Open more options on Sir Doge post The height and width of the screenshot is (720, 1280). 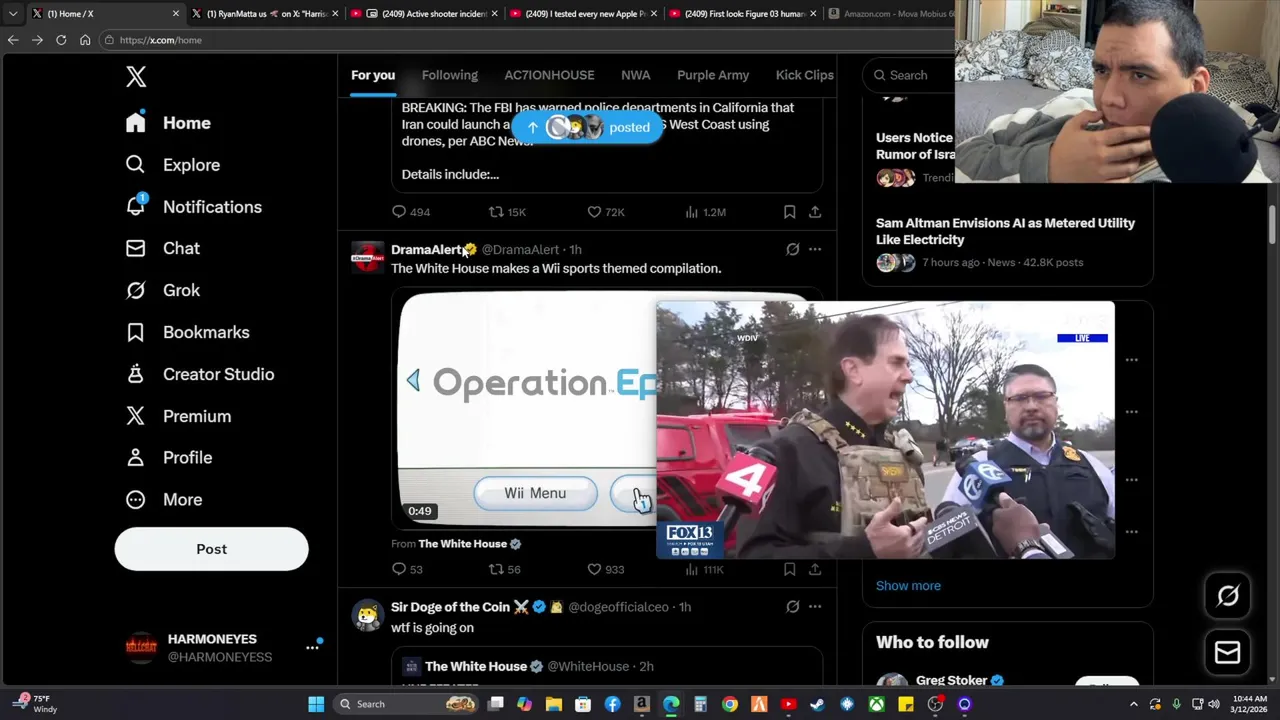(x=815, y=607)
